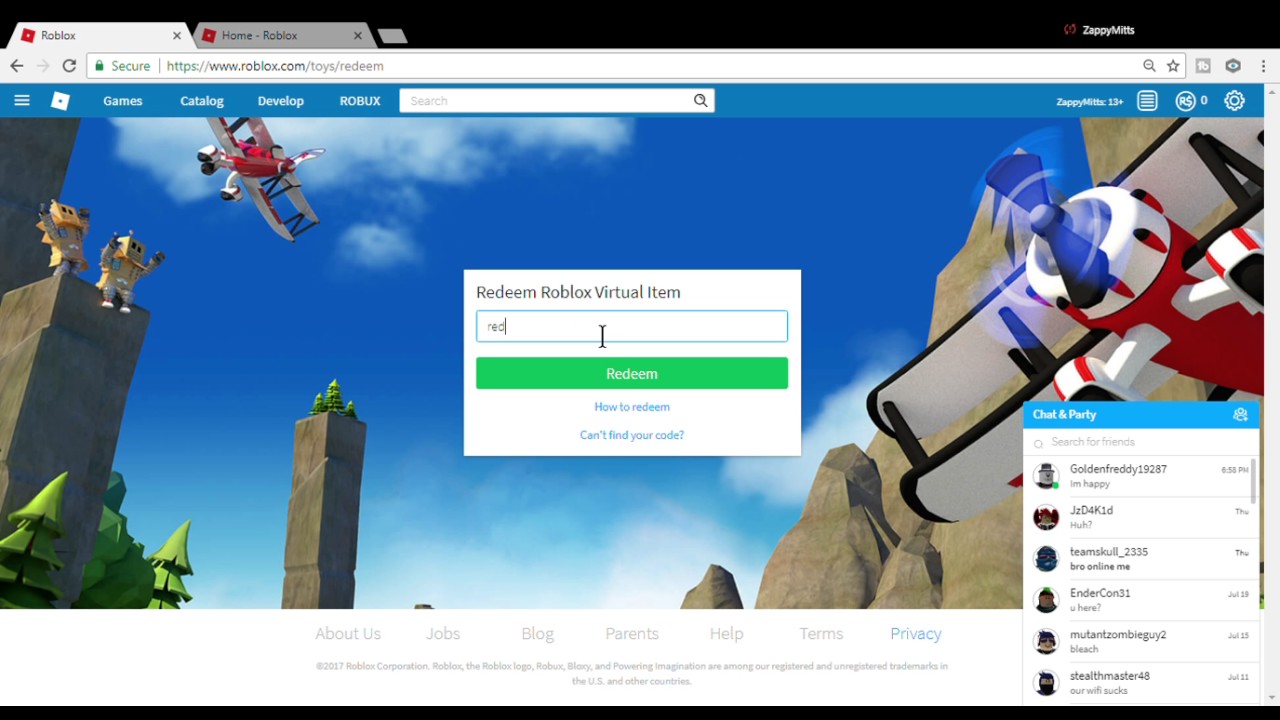Click the green Redeem button
Image resolution: width=1280 pixels, height=720 pixels.
(x=632, y=373)
